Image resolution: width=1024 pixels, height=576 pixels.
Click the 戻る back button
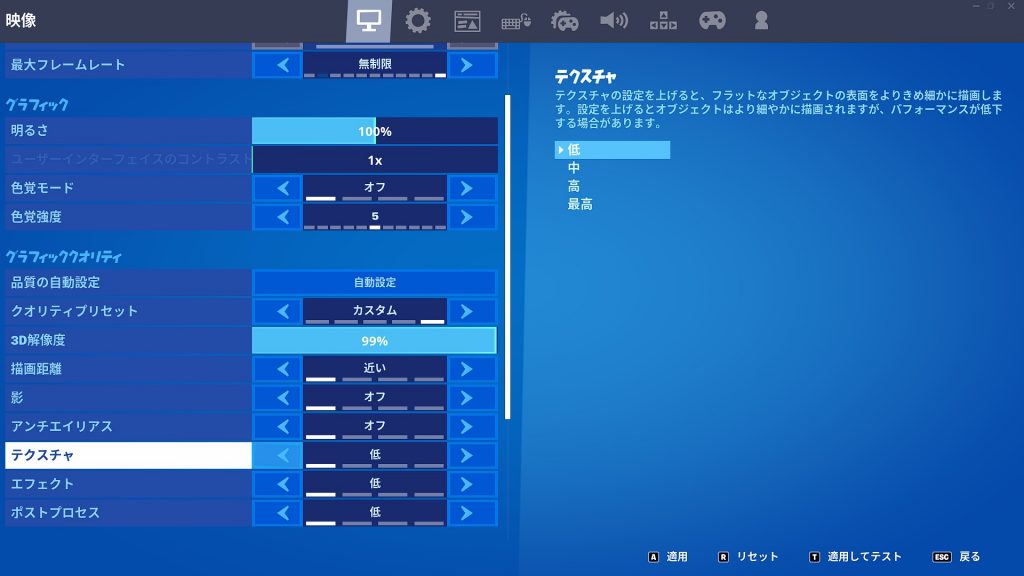pos(957,556)
